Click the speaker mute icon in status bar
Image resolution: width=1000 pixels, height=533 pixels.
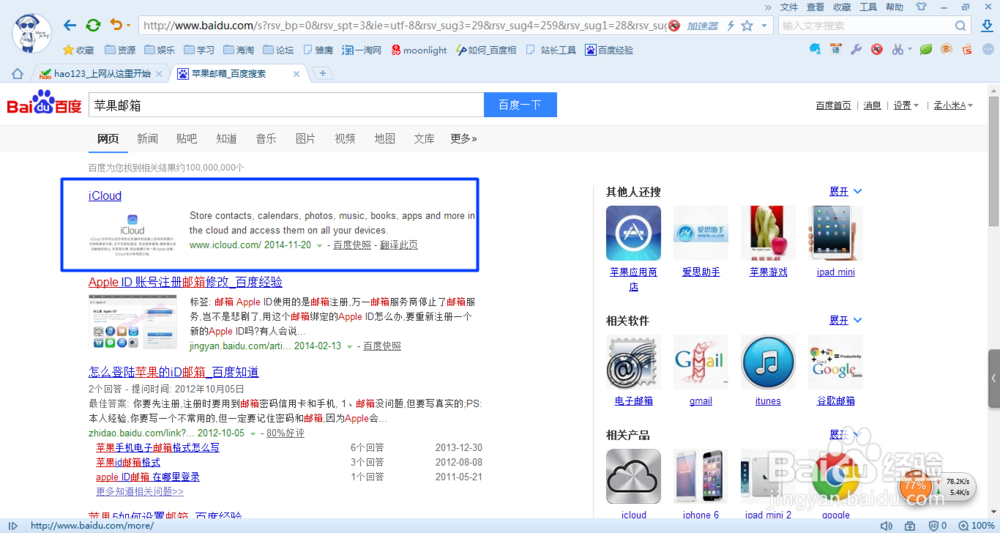(x=886, y=526)
